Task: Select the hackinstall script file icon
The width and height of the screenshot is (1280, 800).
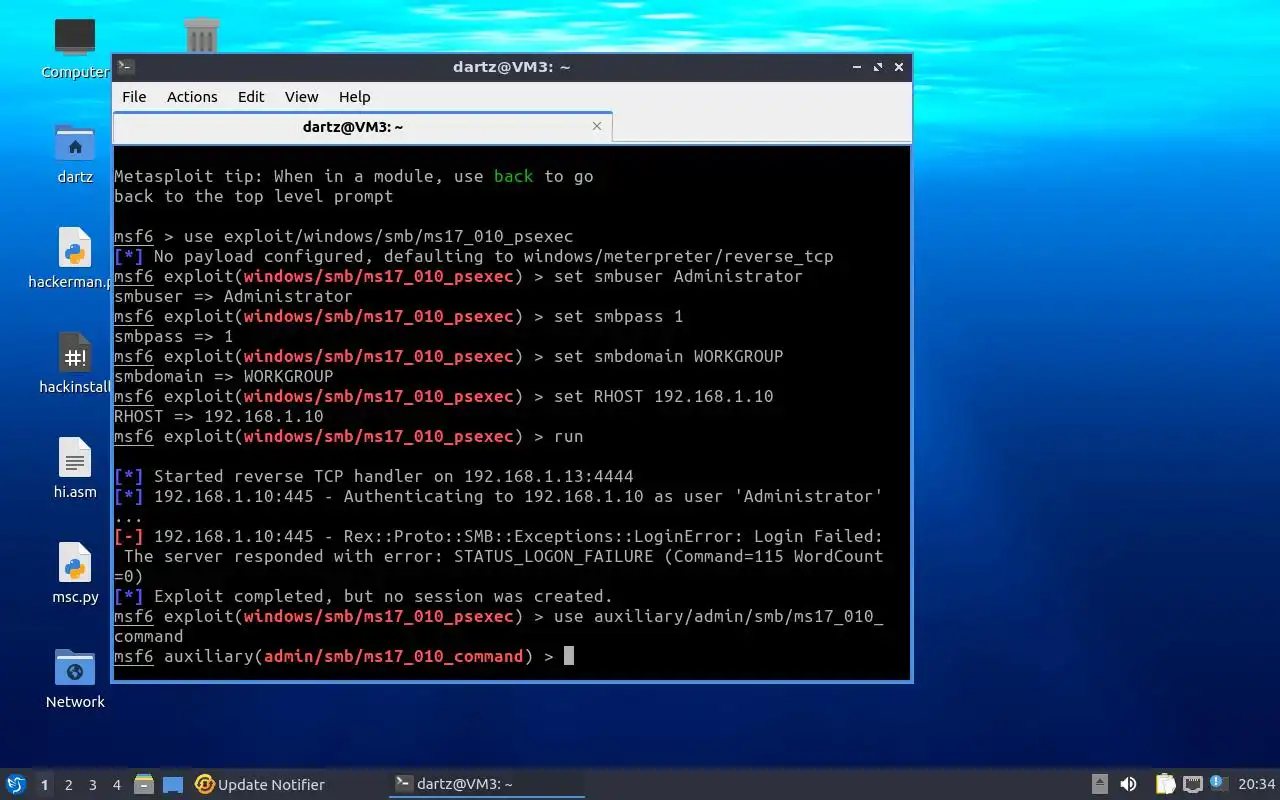Action: coord(75,353)
